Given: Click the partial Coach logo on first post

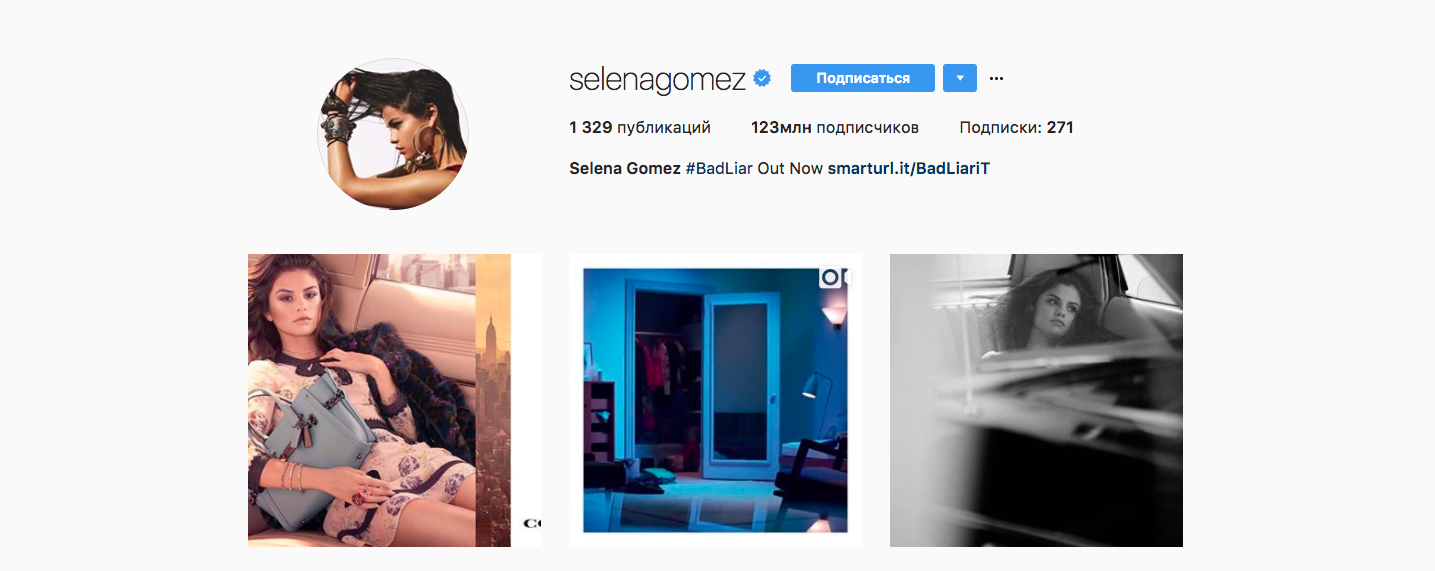Looking at the screenshot, I should [532, 523].
